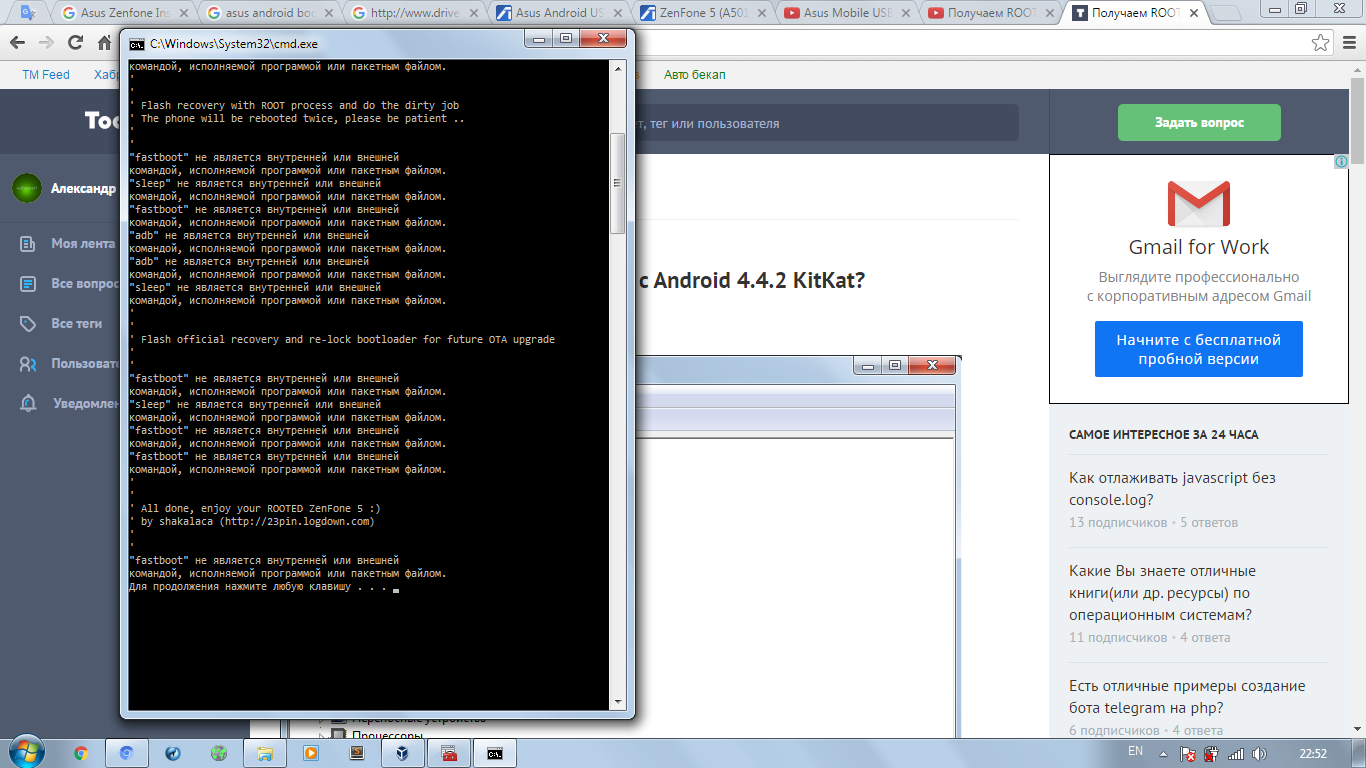Switch to the asus android boot Google tab
The width and height of the screenshot is (1366, 768).
267,13
